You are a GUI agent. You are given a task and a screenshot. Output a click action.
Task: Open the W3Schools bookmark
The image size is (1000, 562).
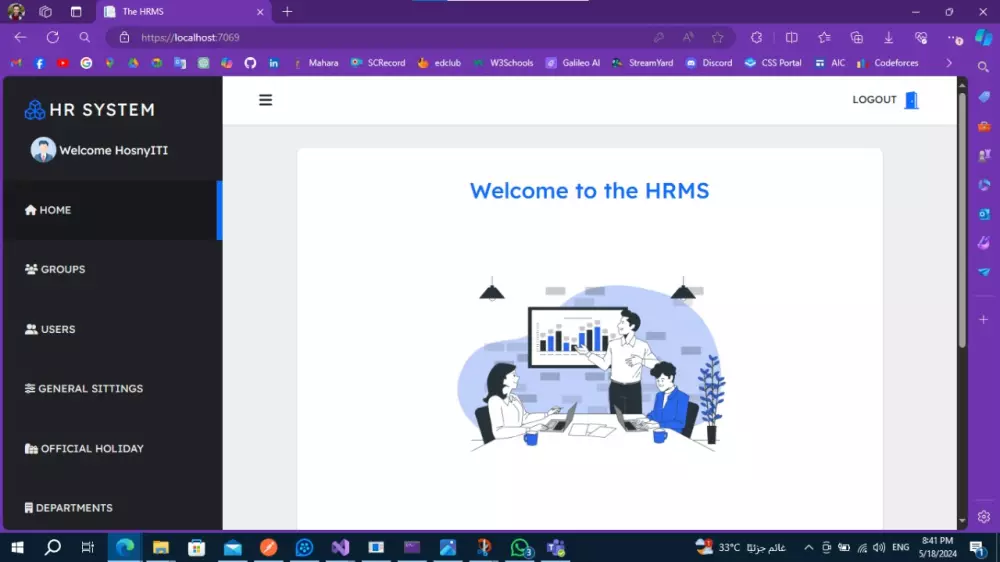coord(503,63)
